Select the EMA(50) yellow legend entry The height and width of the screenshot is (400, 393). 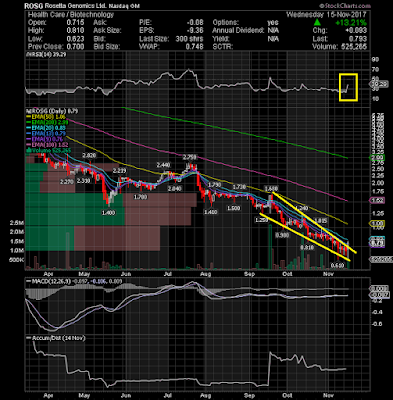click(x=46, y=117)
